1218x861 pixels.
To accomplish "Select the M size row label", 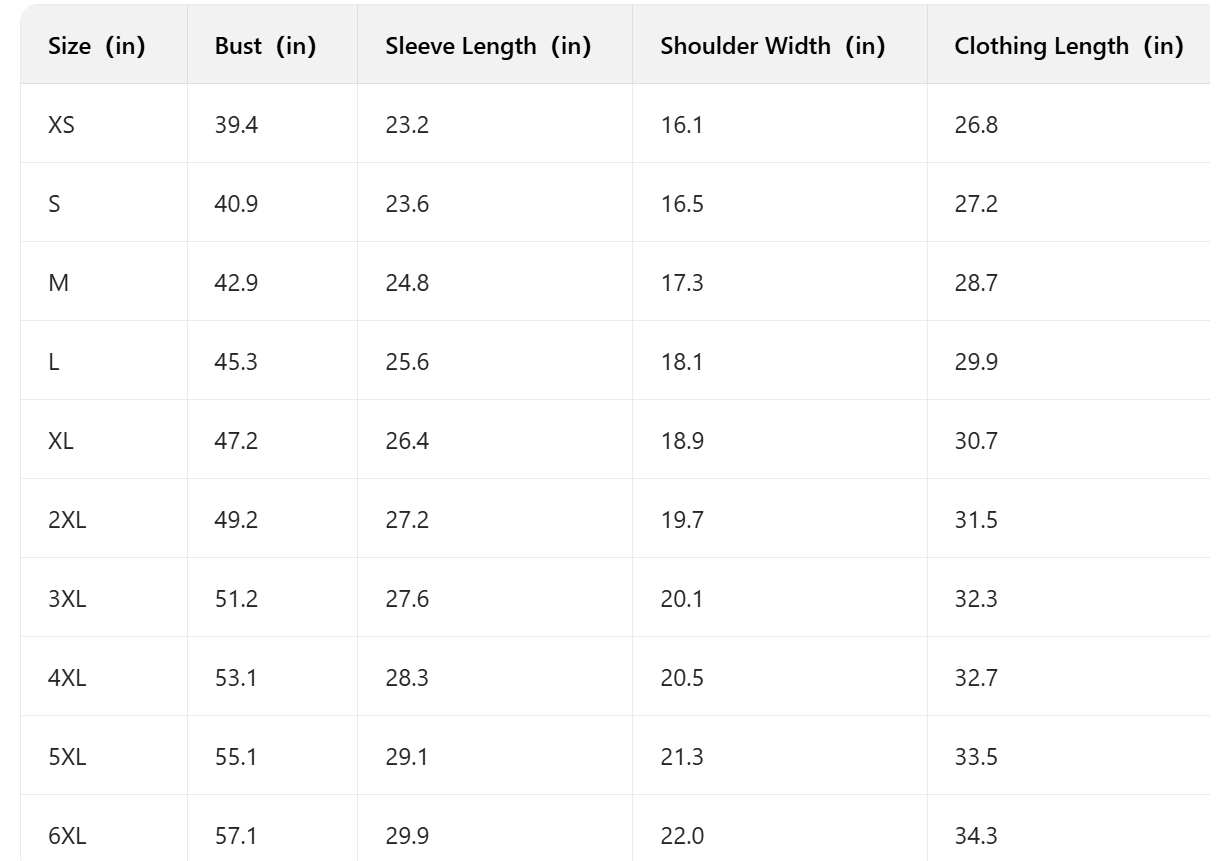I will tap(58, 283).
